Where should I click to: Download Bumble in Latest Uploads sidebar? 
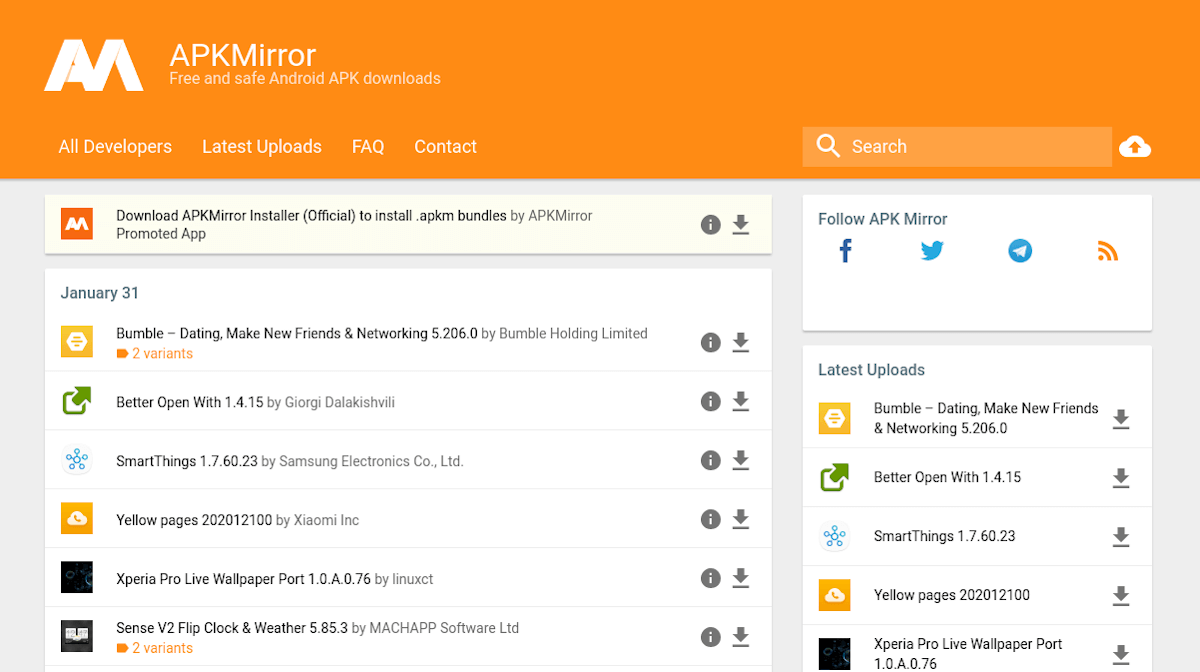point(1121,419)
